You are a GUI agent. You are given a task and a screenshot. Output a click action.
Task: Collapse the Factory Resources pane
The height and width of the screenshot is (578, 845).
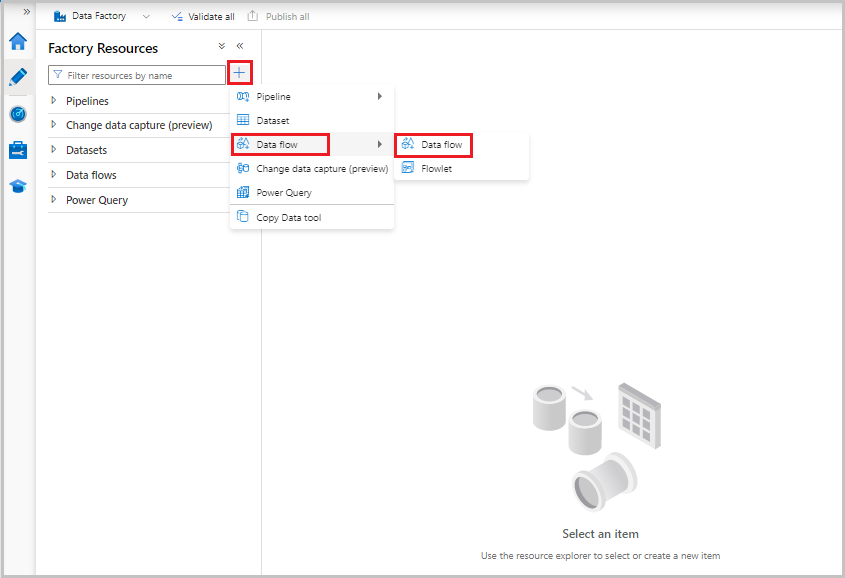click(x=239, y=46)
